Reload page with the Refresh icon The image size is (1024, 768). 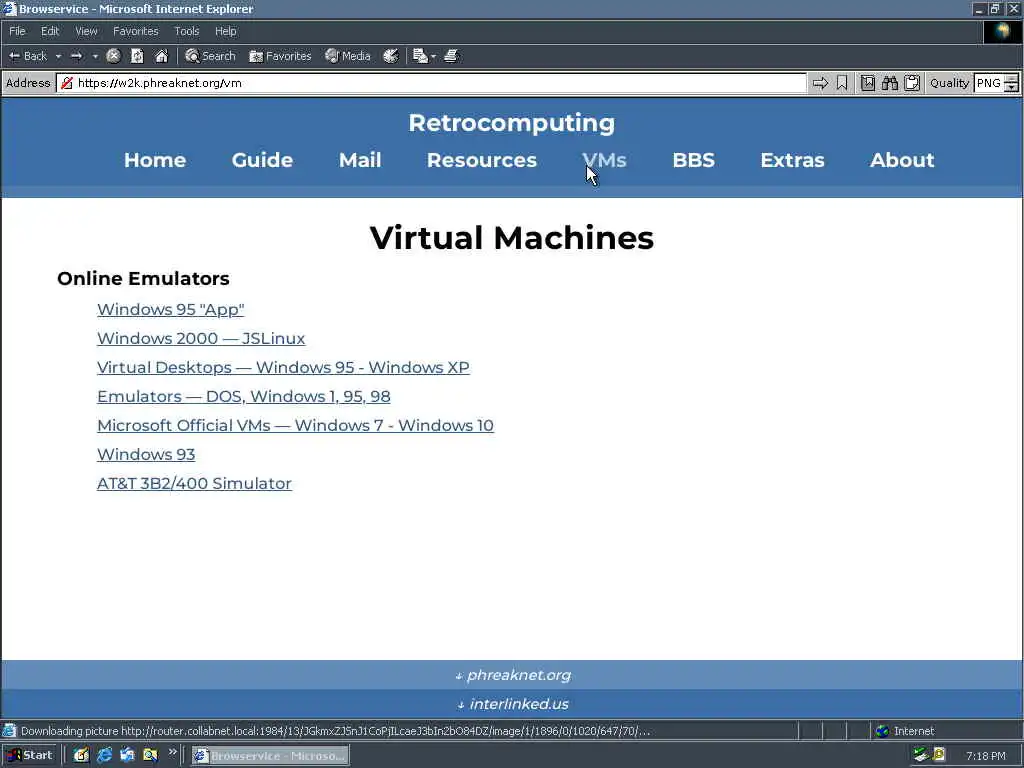pyautogui.click(x=137, y=56)
